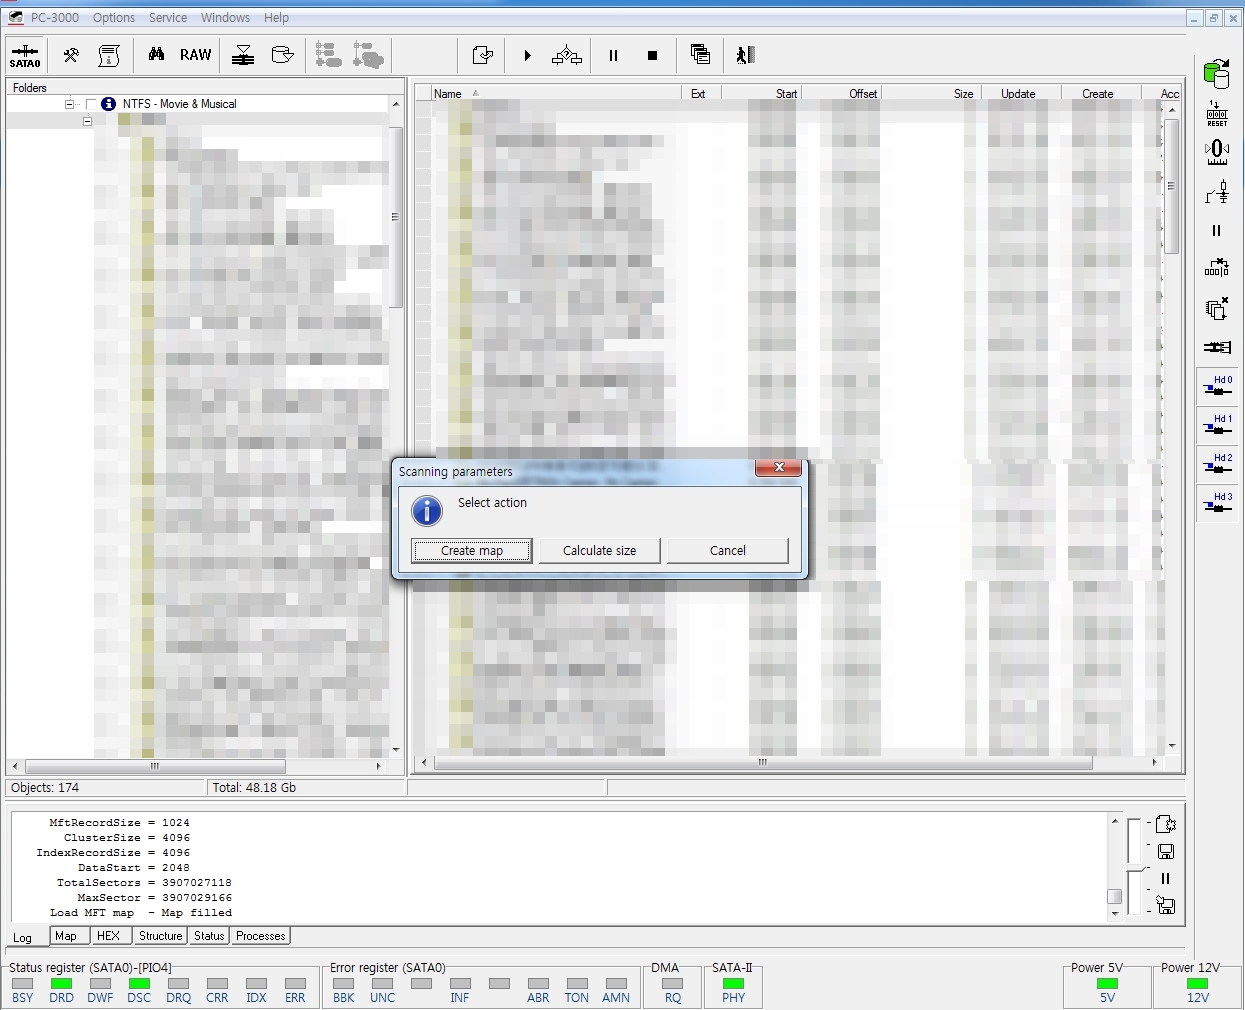This screenshot has height=1010, width=1245.
Task: Click the hourglass scan toolbar icon
Action: 243,55
